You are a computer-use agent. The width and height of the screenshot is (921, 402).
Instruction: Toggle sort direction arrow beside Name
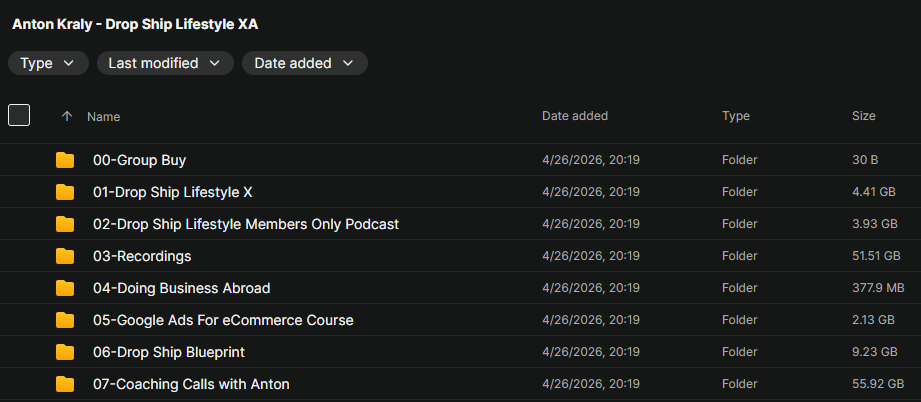coord(67,116)
